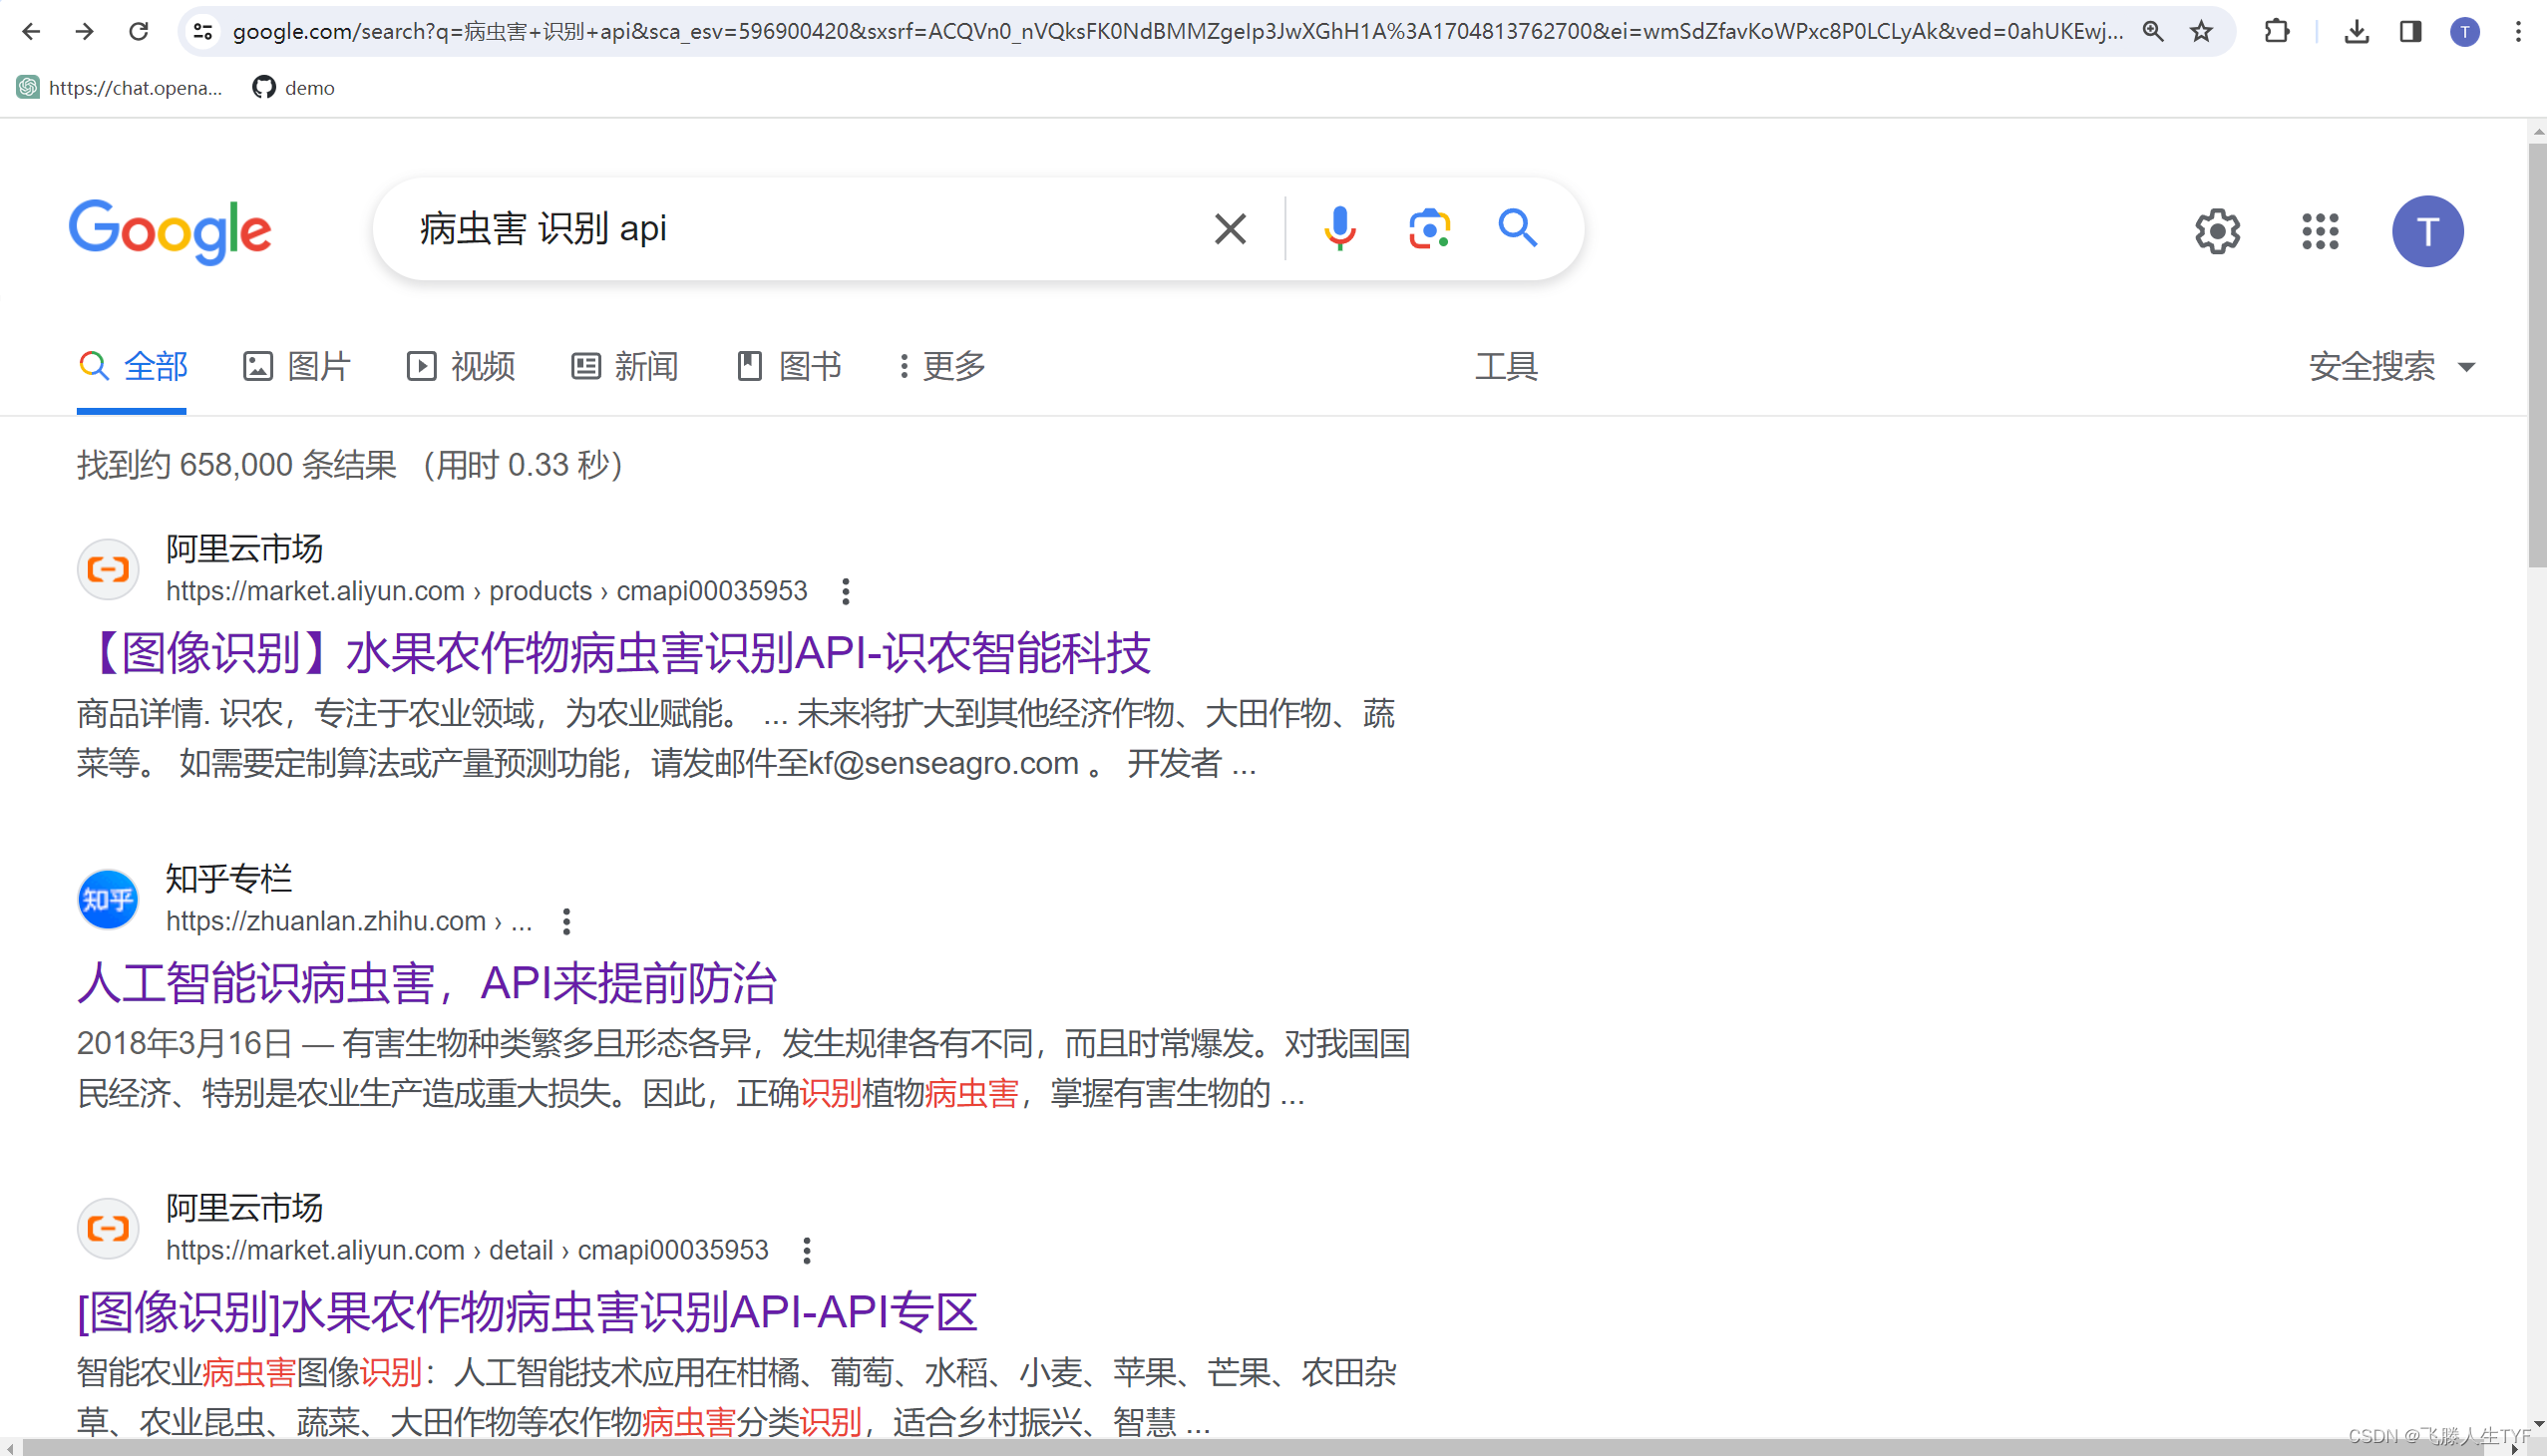Open options for 阿里云市场 detail result
Viewport: 2547px width, 1456px height.
tap(807, 1251)
